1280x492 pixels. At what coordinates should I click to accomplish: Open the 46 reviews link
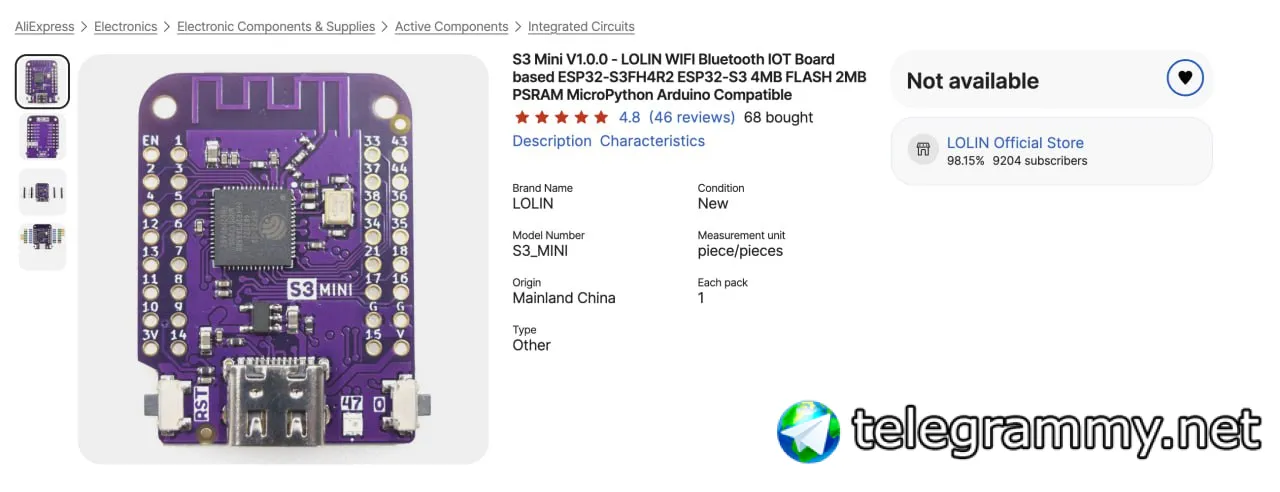click(692, 118)
